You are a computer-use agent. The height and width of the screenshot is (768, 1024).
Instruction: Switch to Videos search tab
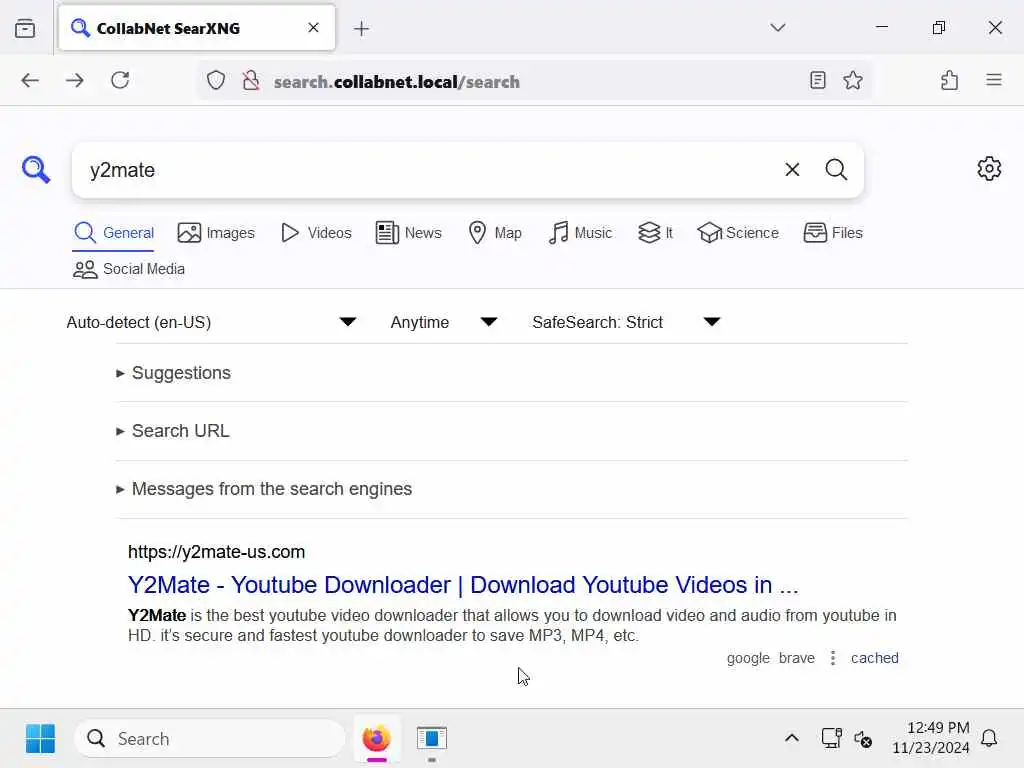coord(316,233)
